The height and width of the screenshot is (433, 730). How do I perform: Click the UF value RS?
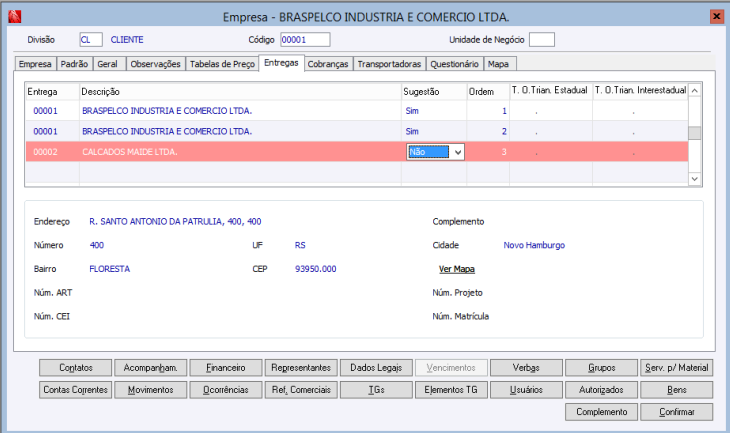pyautogui.click(x=300, y=245)
